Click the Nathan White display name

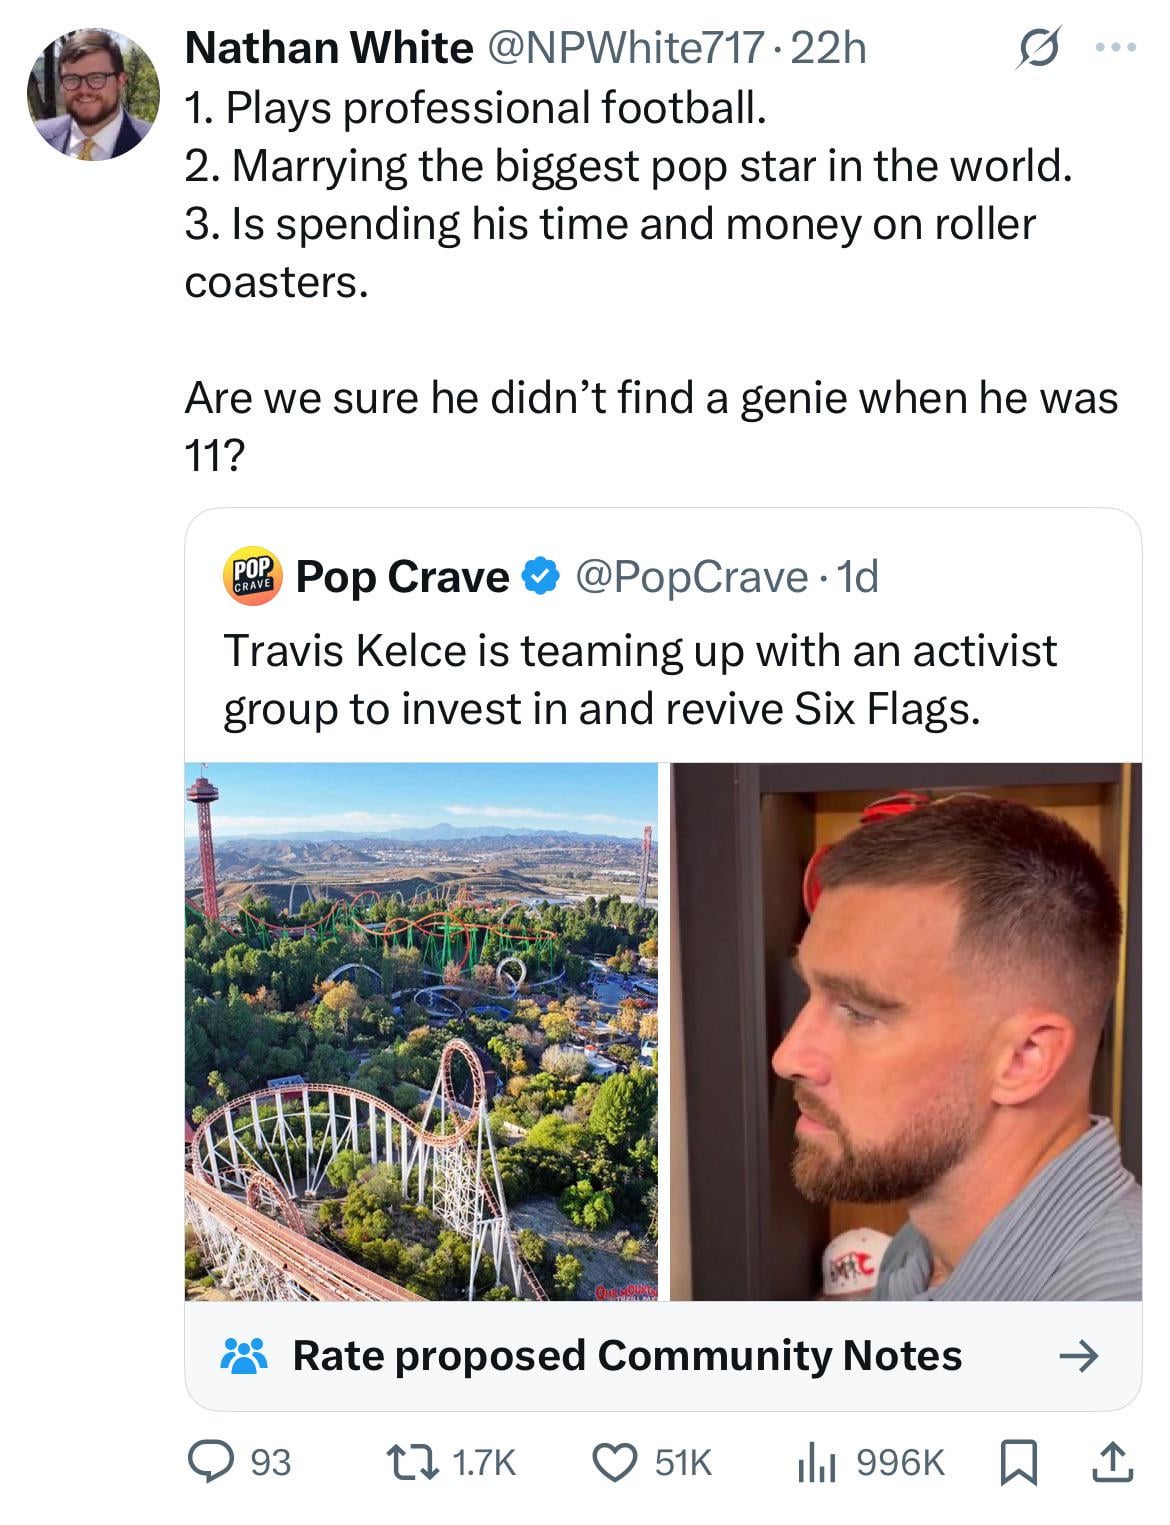point(328,48)
